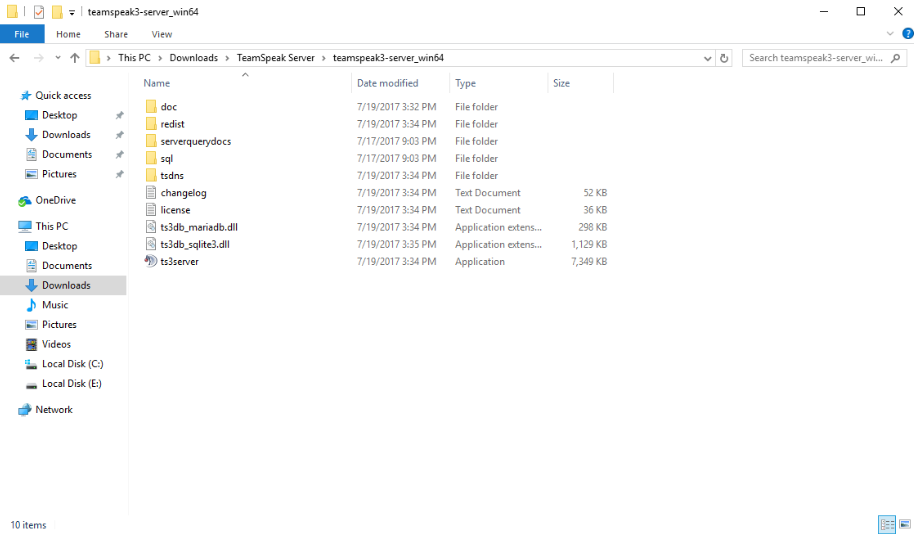Open the Share ribbon tab
The height and width of the screenshot is (534, 914).
click(116, 34)
